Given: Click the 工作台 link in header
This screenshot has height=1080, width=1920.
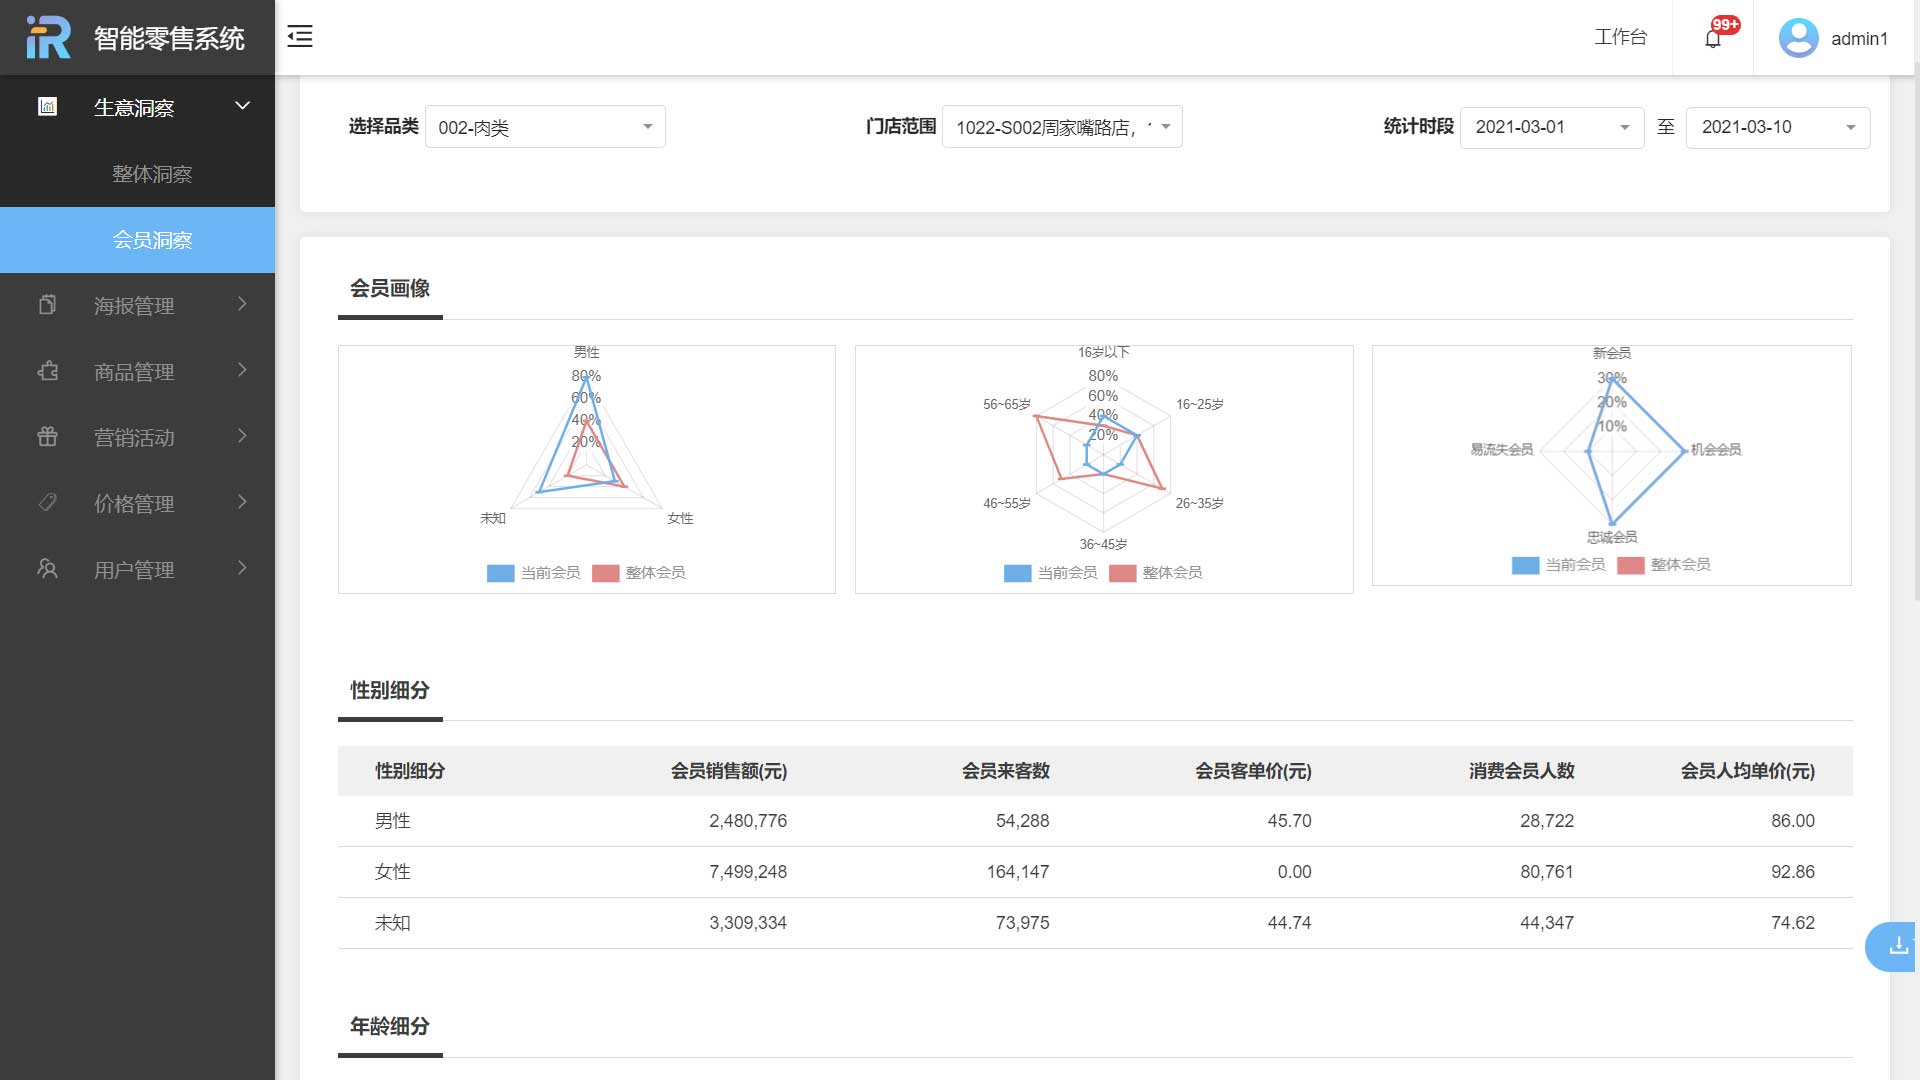Looking at the screenshot, I should click(1620, 38).
